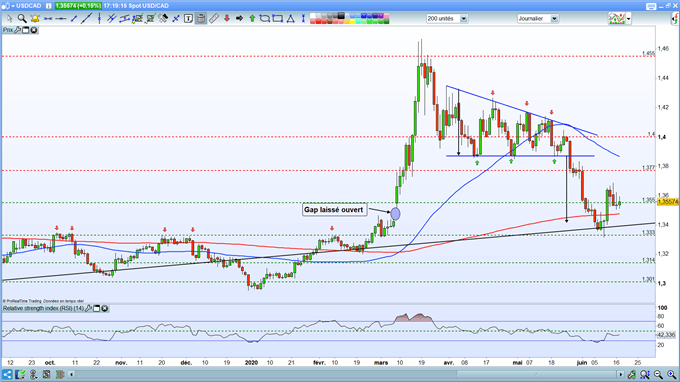
Task: Click the Relative strength index (RSI) label
Action: (x=43, y=308)
